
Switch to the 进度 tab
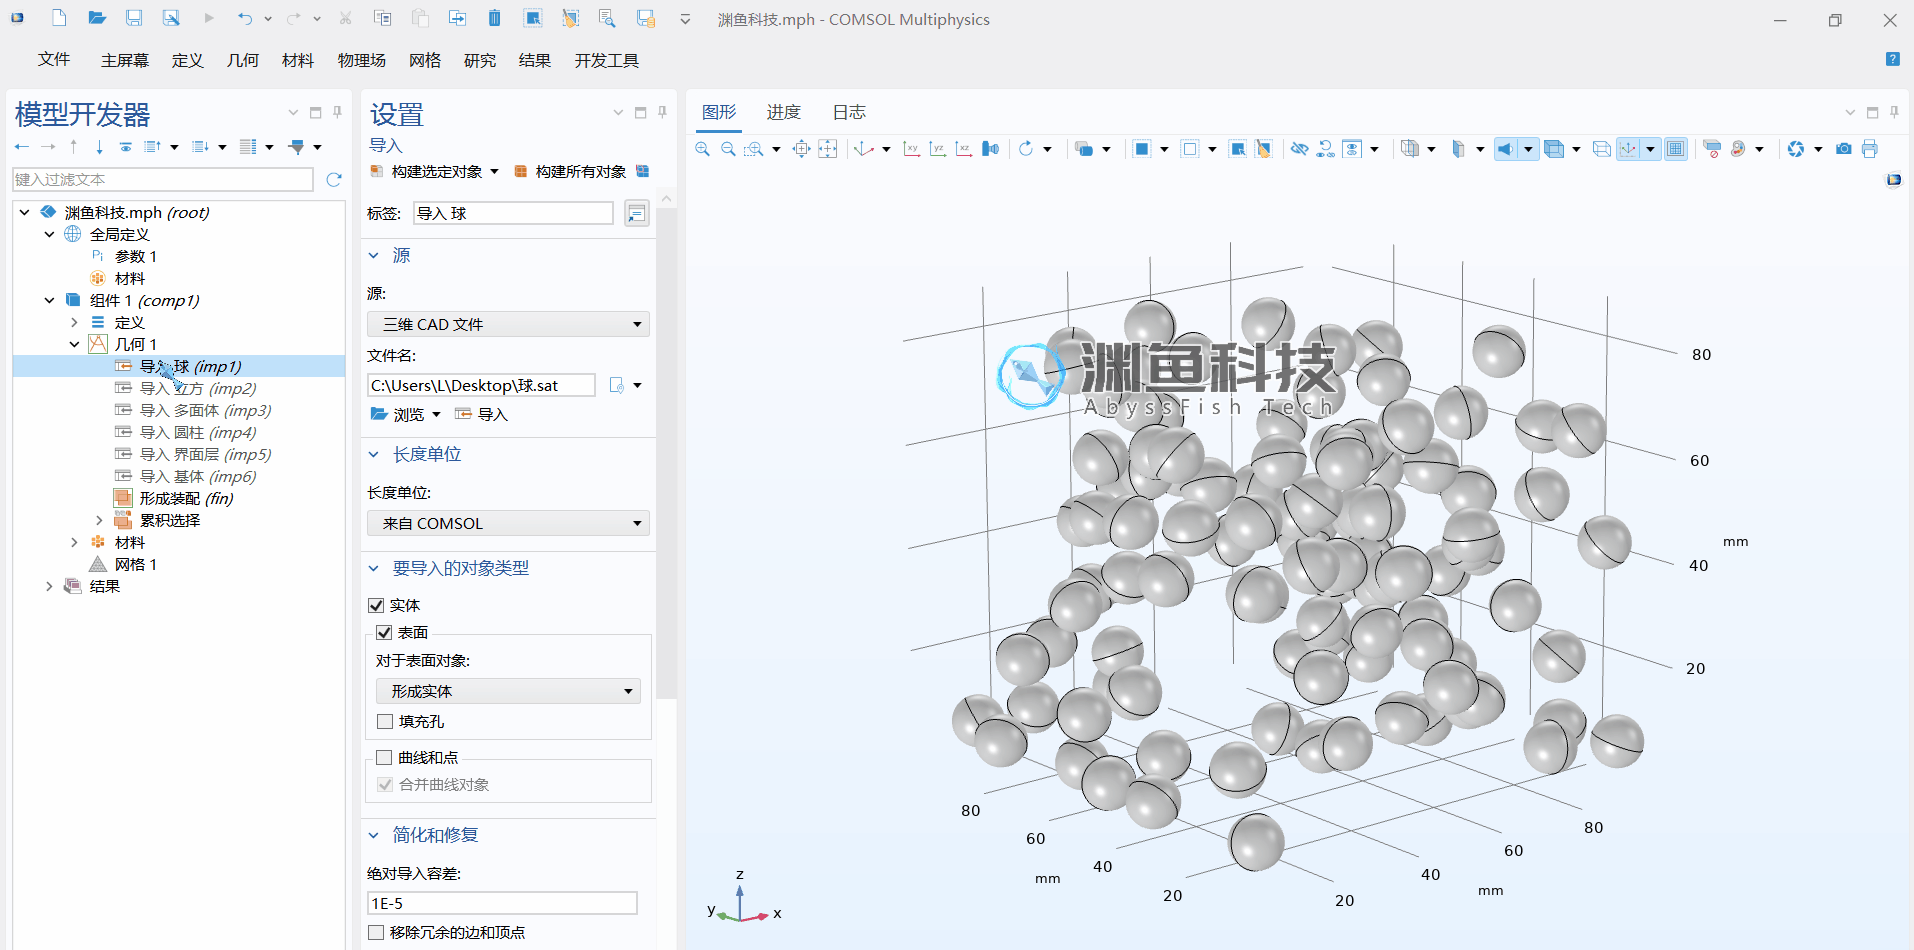coord(784,112)
